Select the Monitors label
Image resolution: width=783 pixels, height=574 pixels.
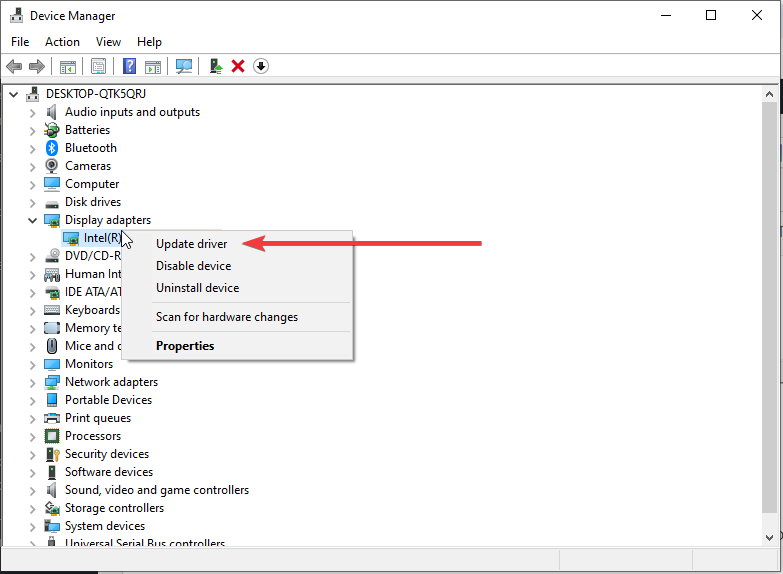pyautogui.click(x=89, y=364)
